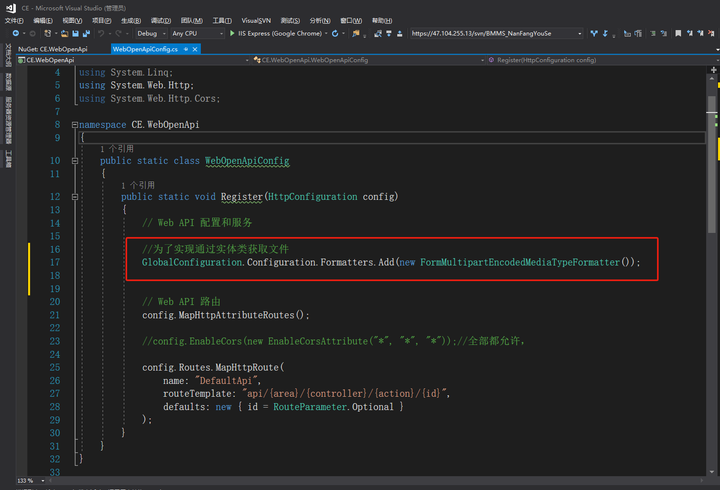
Task: Click the refresh browser icon in toolbar
Action: click(x=335, y=33)
